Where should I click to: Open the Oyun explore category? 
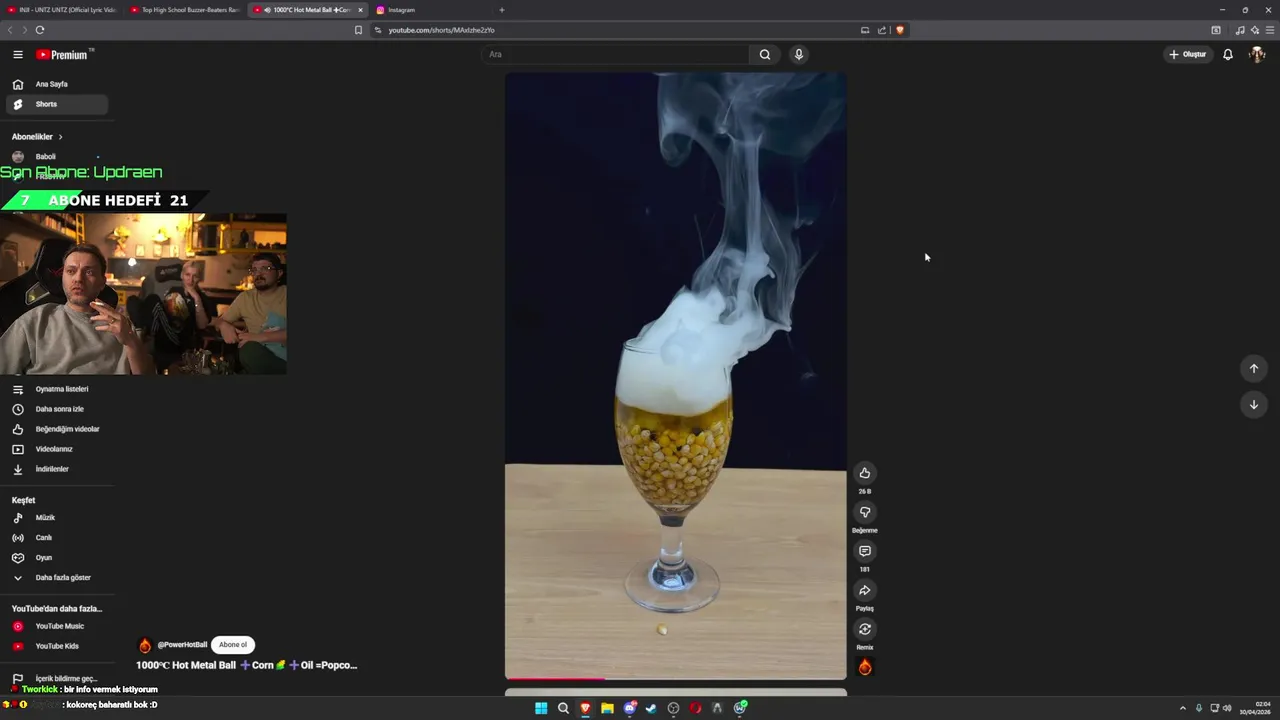56,558
